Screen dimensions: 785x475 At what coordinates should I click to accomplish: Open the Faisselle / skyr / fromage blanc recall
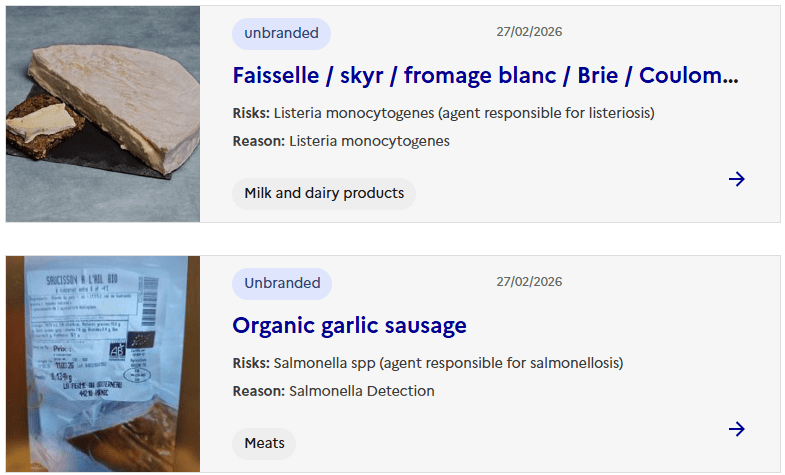pos(485,76)
